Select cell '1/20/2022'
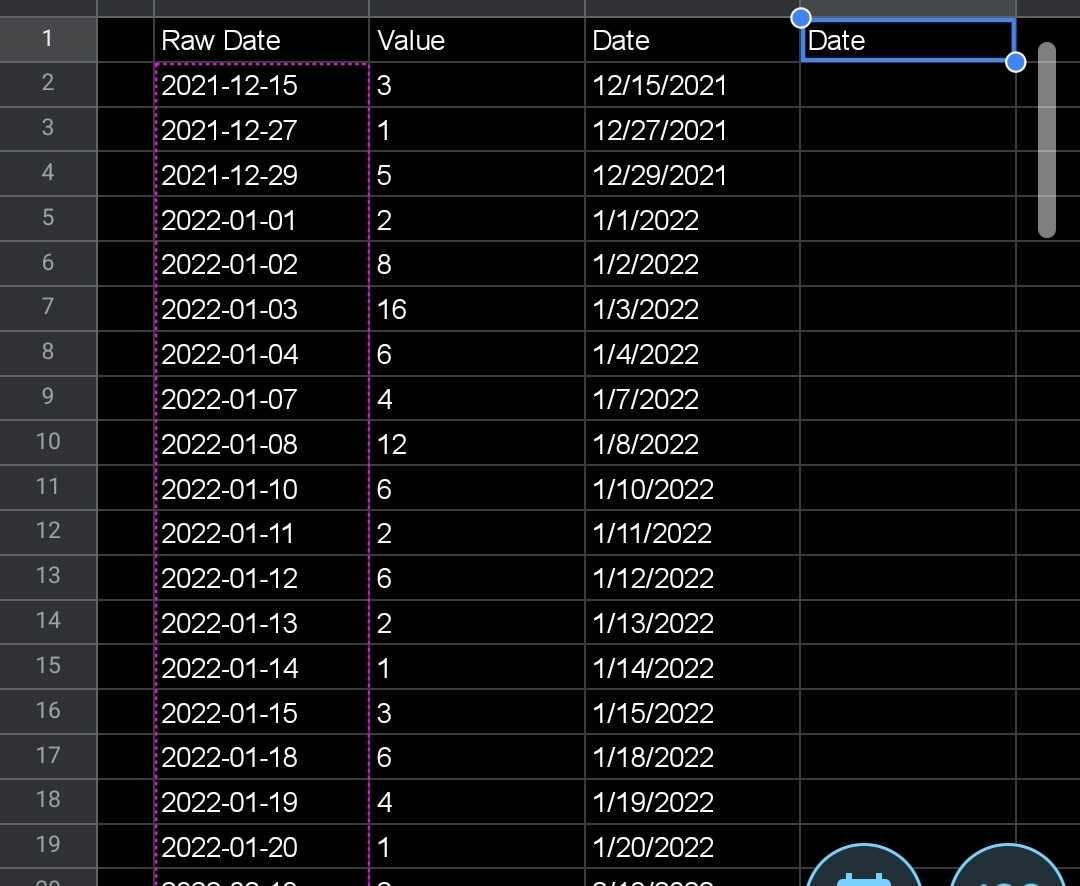Viewport: 1080px width, 886px height. click(692, 847)
